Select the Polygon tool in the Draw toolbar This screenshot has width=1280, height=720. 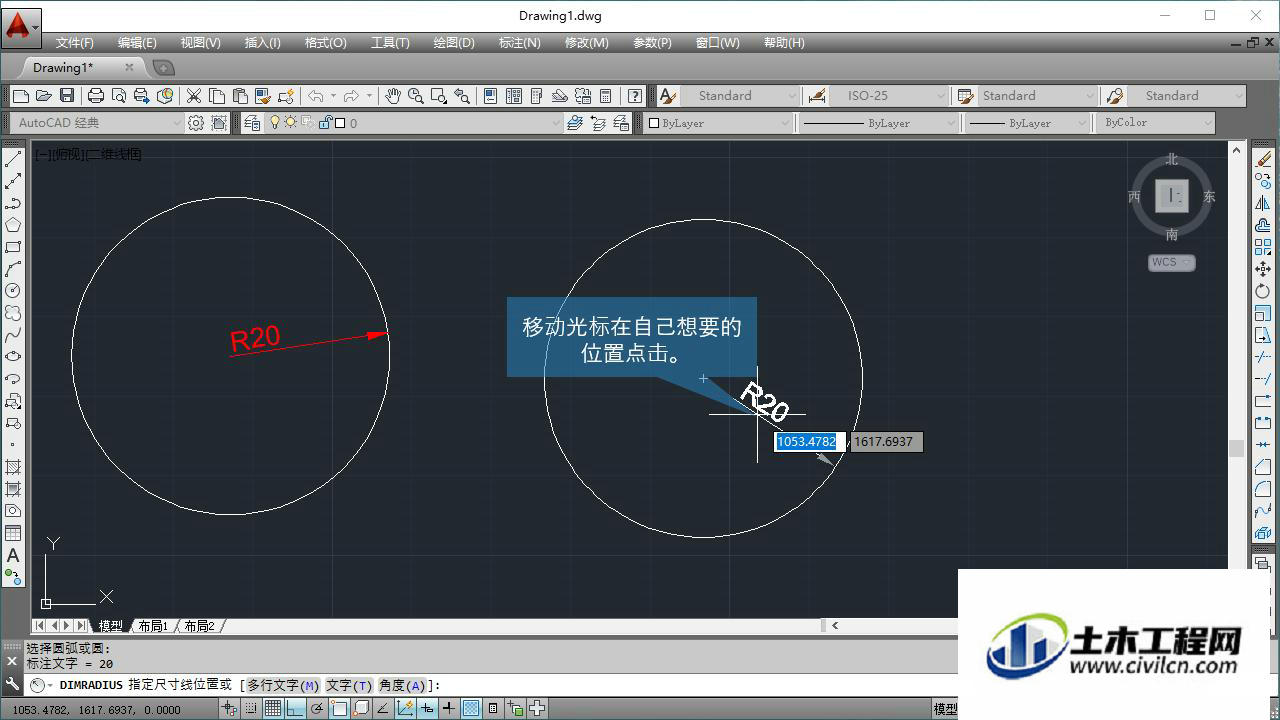pos(13,225)
